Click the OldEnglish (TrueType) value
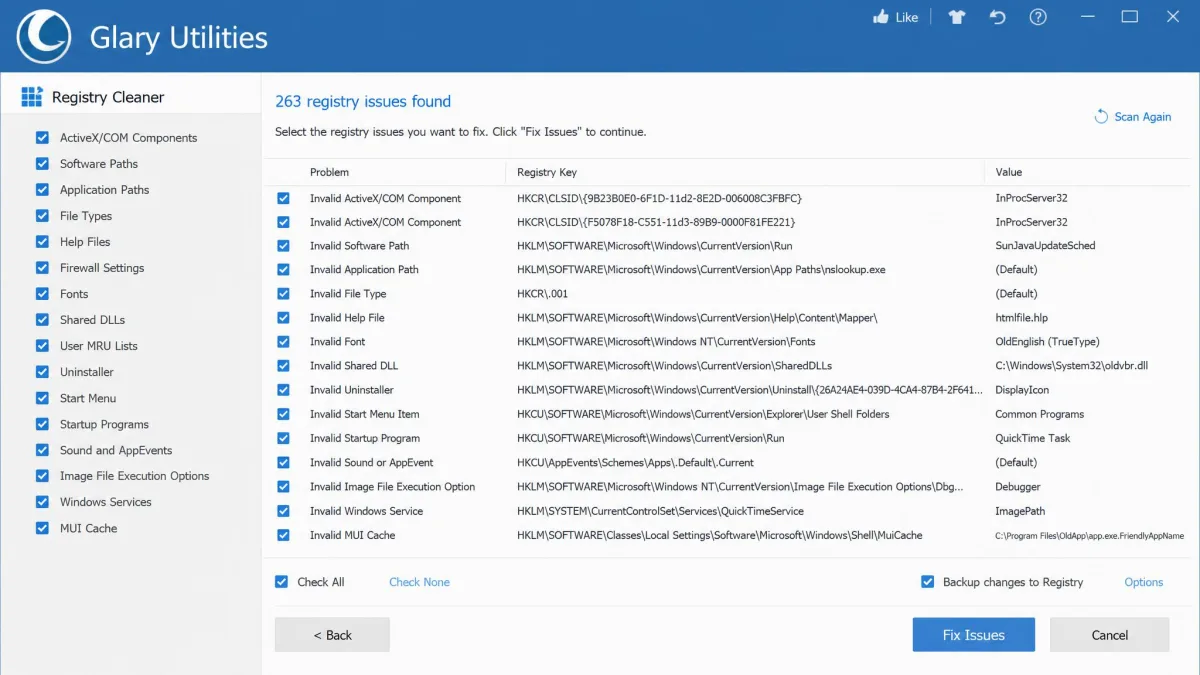The image size is (1200, 675). pyautogui.click(x=1047, y=342)
